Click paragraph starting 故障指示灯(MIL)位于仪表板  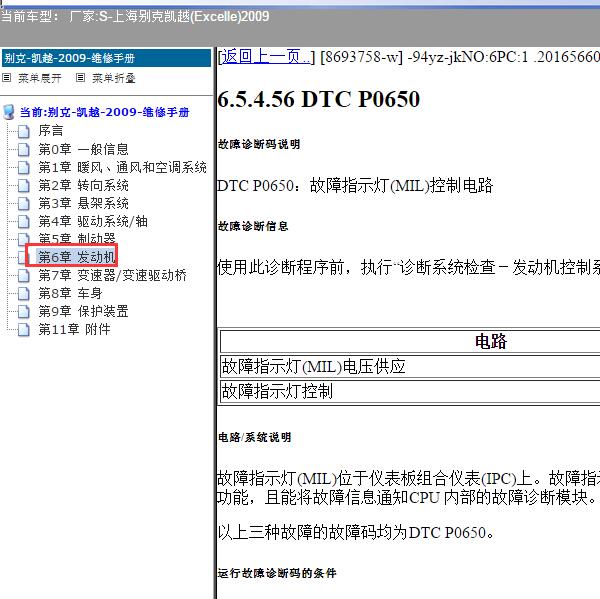(x=408, y=488)
